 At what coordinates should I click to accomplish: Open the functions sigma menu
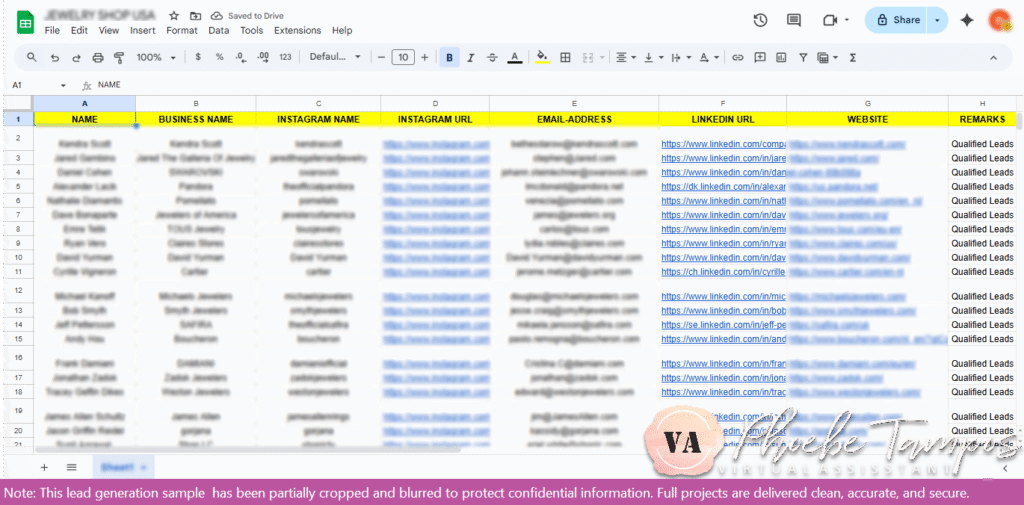pos(852,57)
